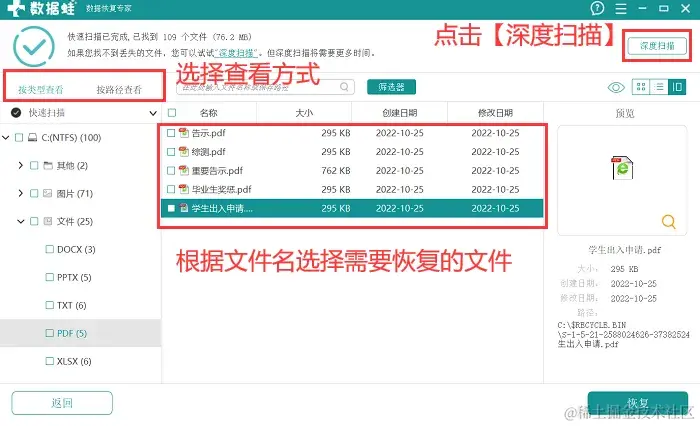This screenshot has height=426, width=700.
Task: Select the PDF (5) tree item
Action: click(71, 333)
